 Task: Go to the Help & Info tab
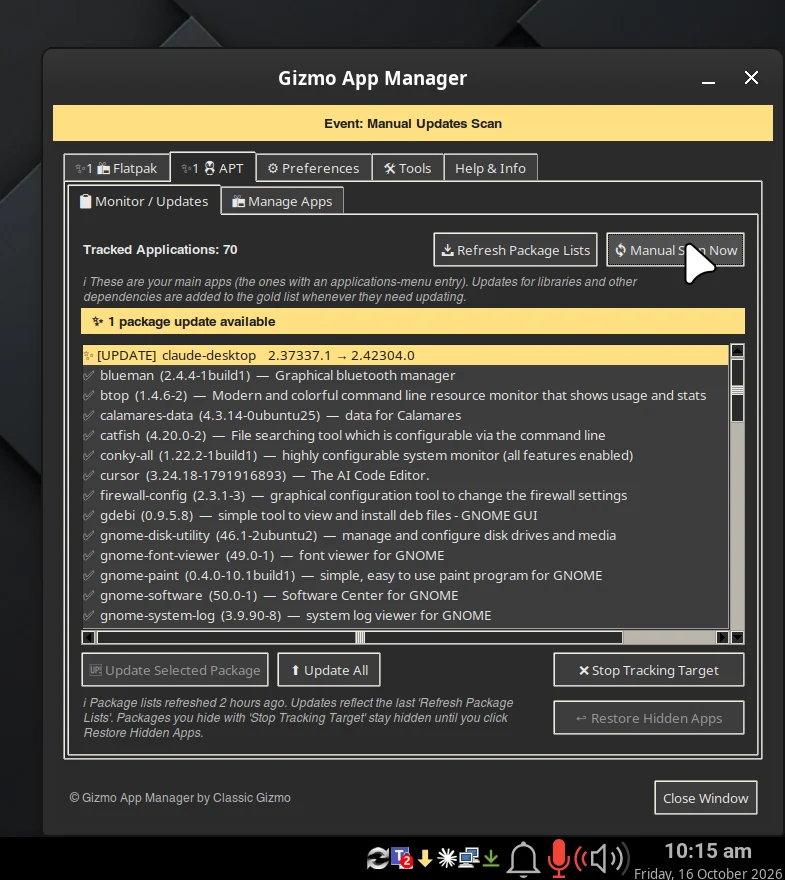pos(490,168)
